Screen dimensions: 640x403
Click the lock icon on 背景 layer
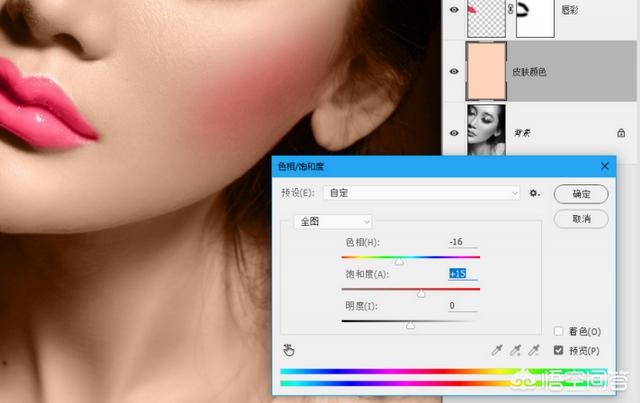pos(621,133)
